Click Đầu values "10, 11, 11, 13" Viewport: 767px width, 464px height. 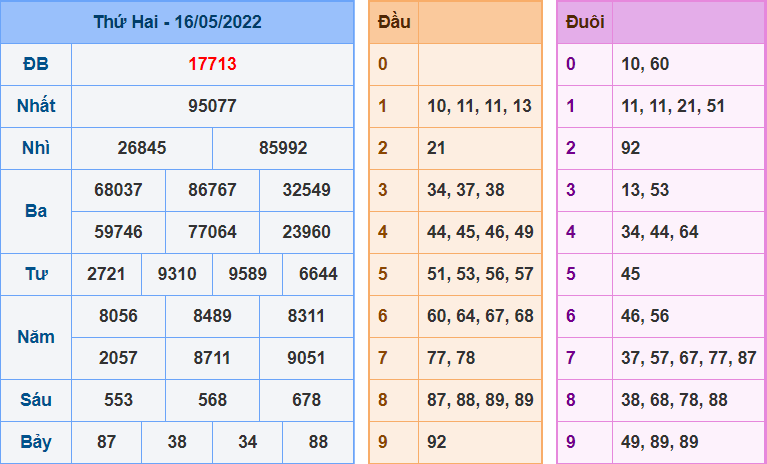(479, 106)
